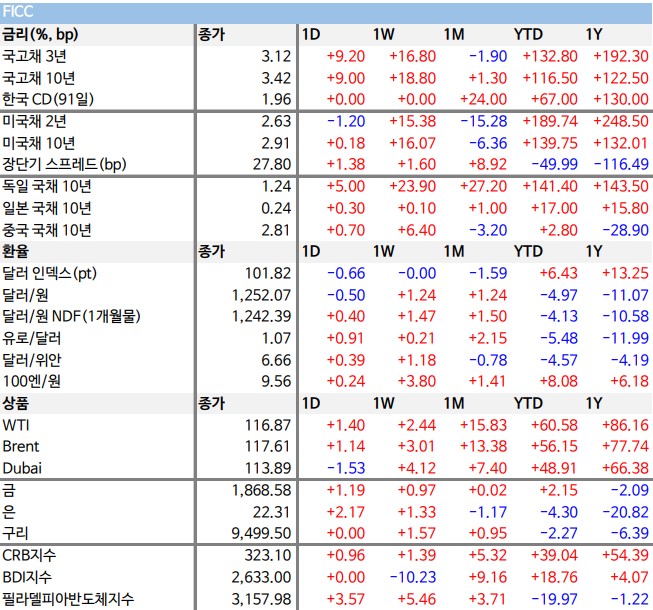653x610 pixels.
Task: Select -28.90 in 중국 국채 10년 row
Action: click(626, 230)
